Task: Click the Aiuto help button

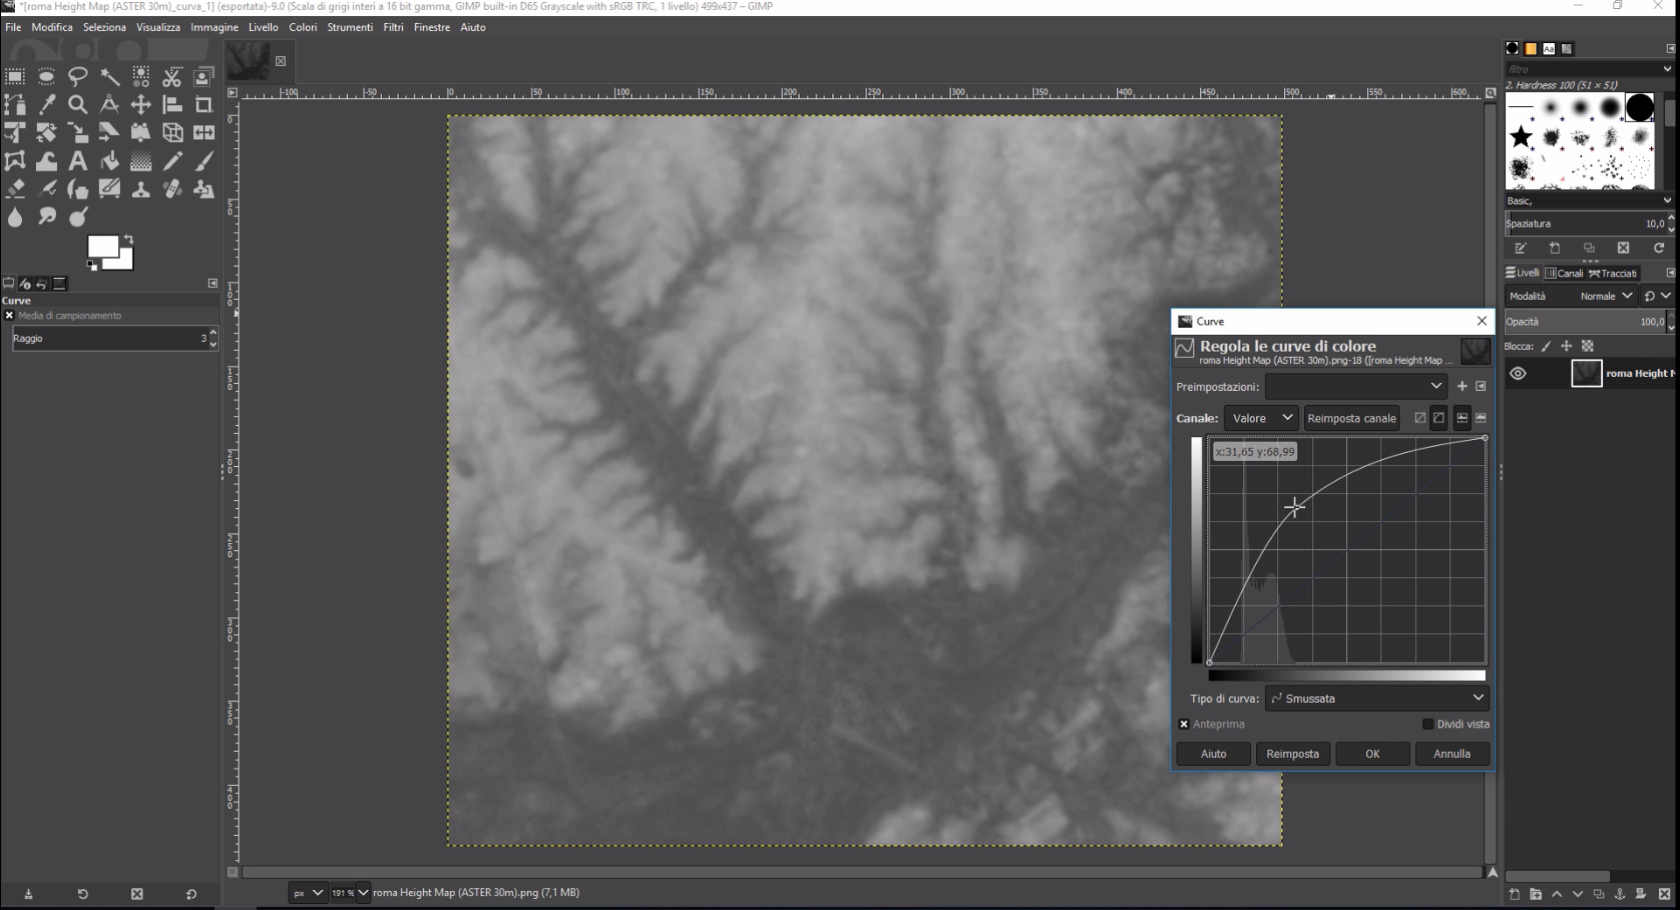Action: tap(1213, 754)
